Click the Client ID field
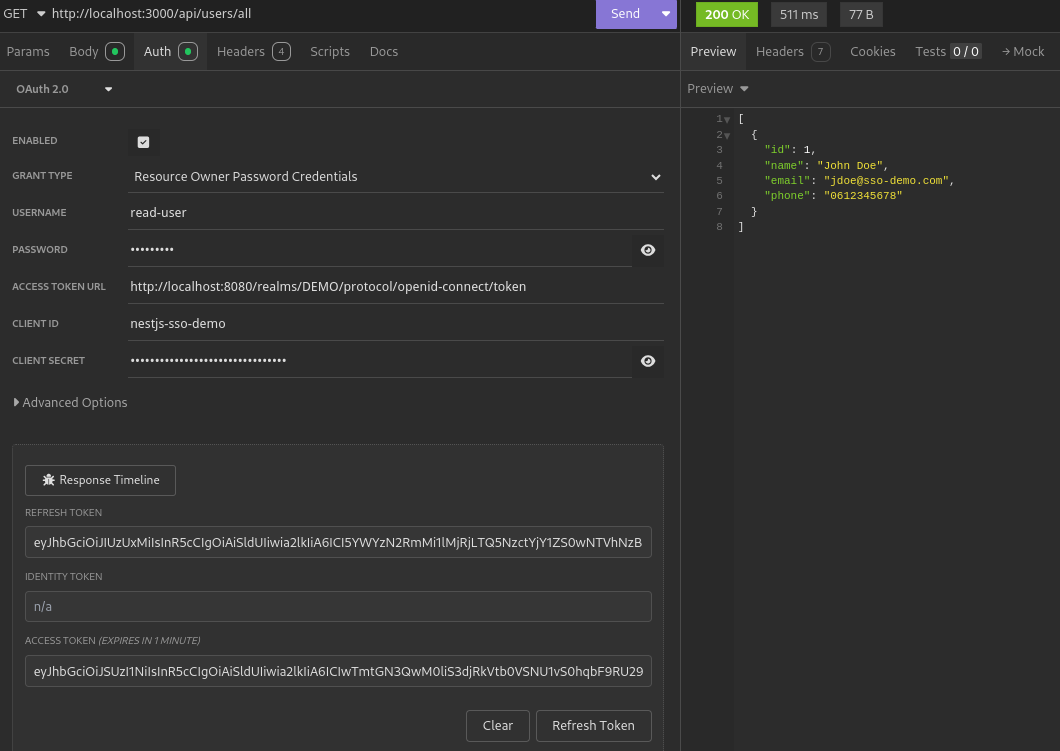1060x751 pixels. [396, 324]
